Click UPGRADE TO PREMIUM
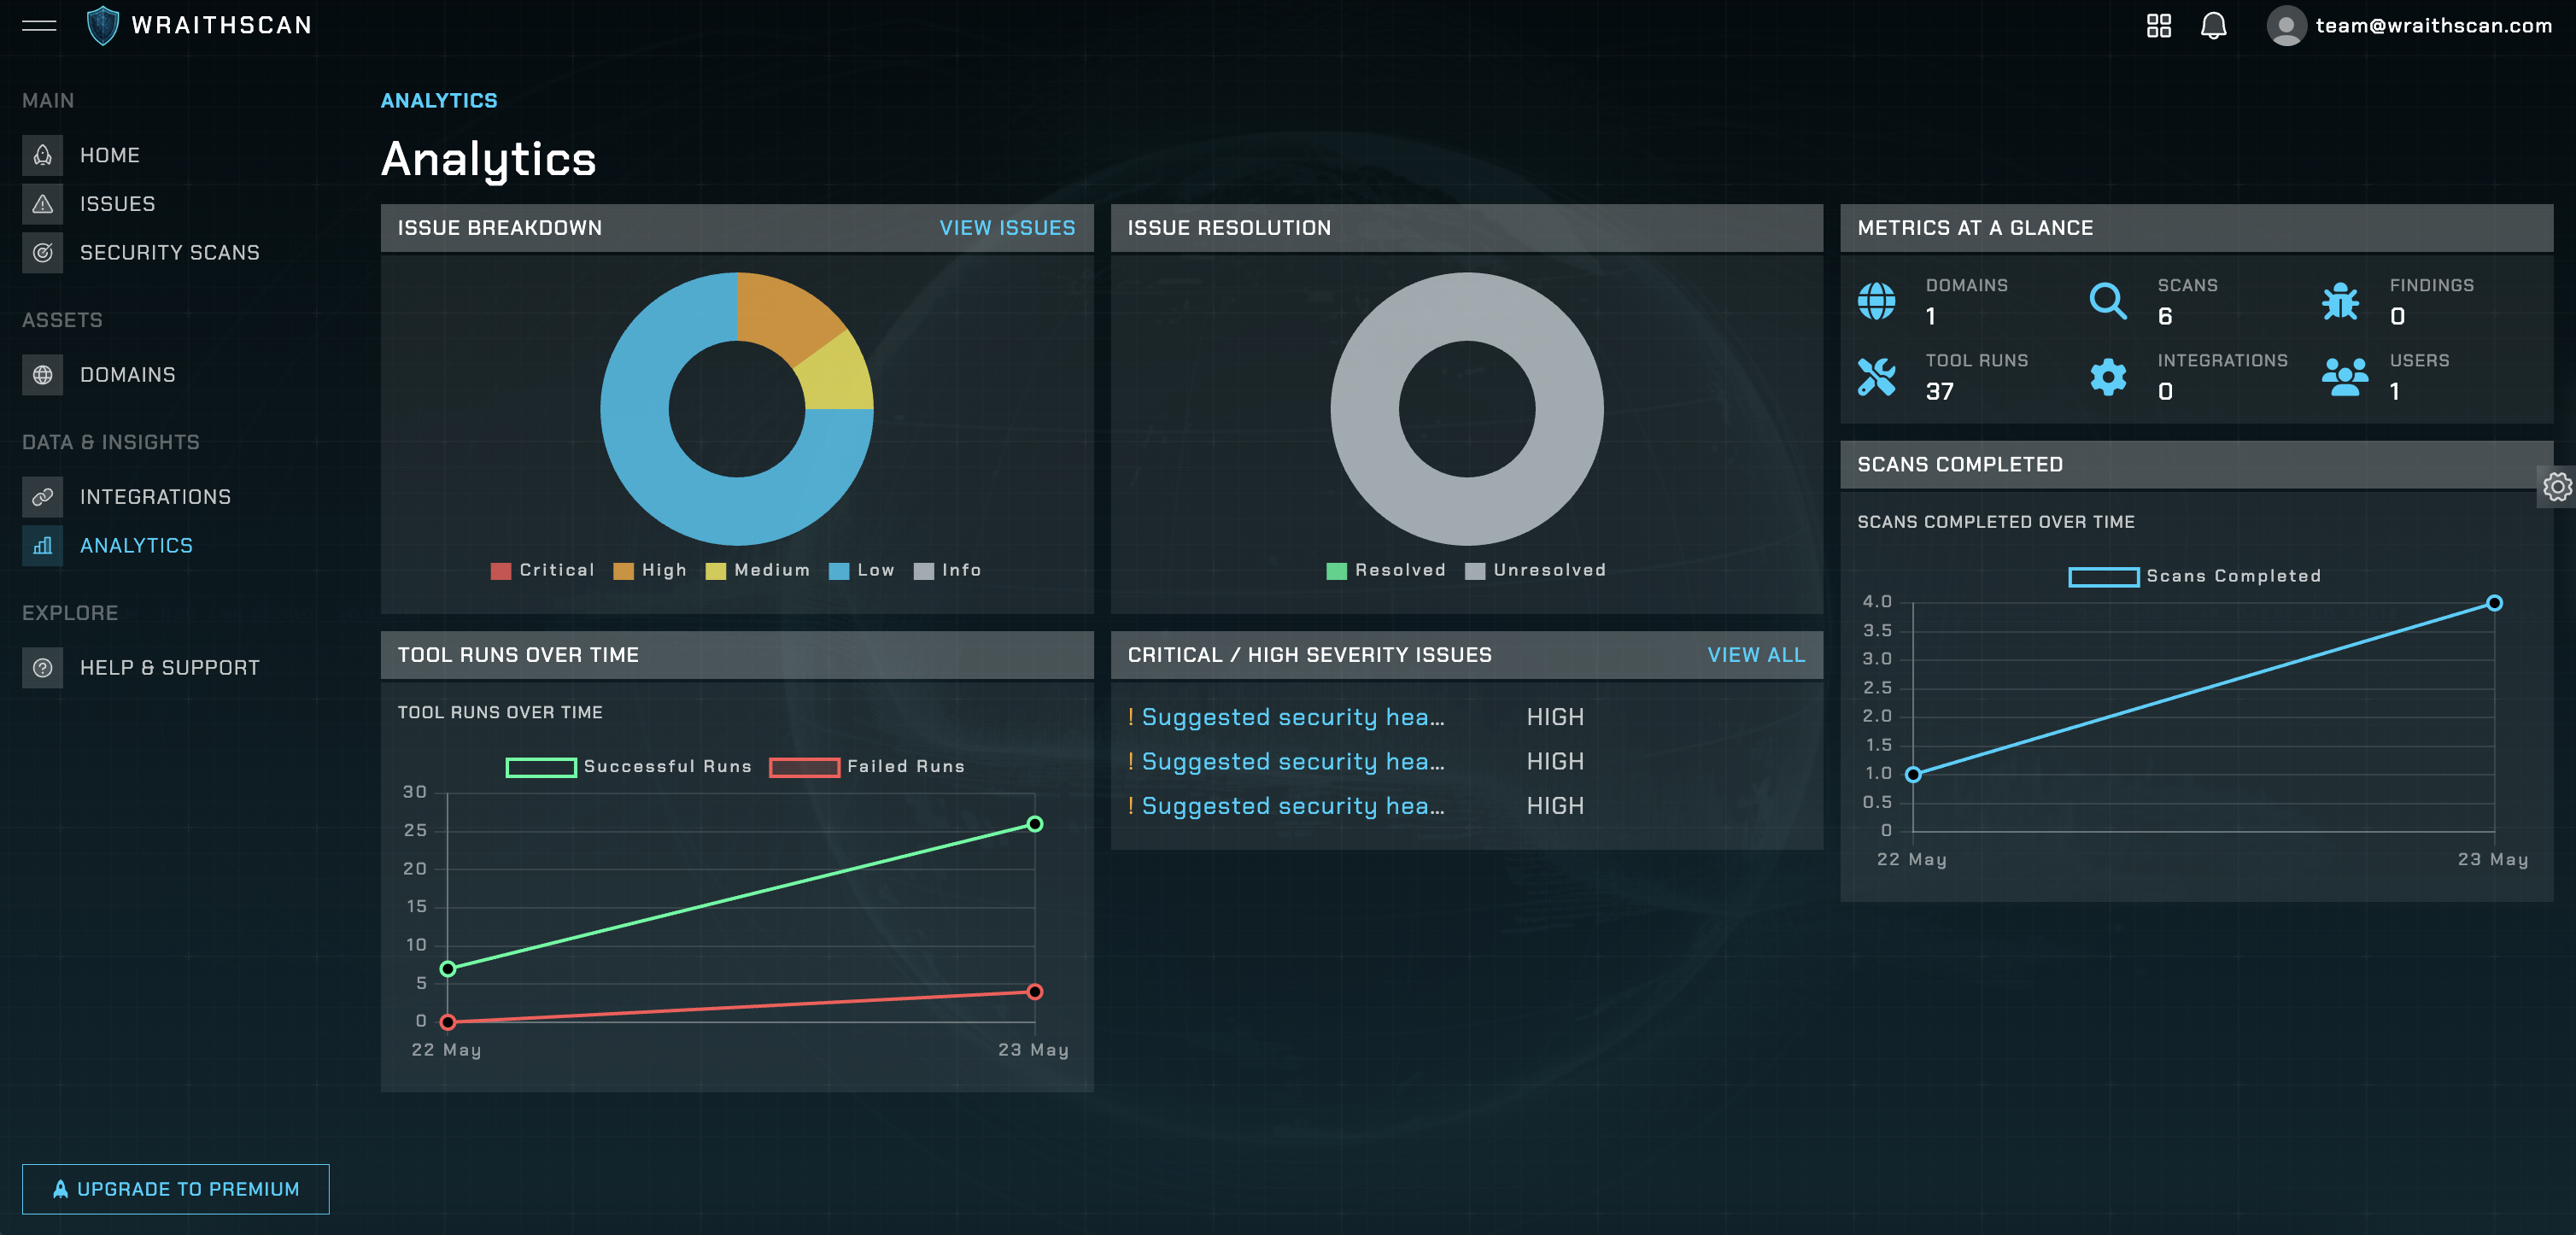 [x=175, y=1189]
